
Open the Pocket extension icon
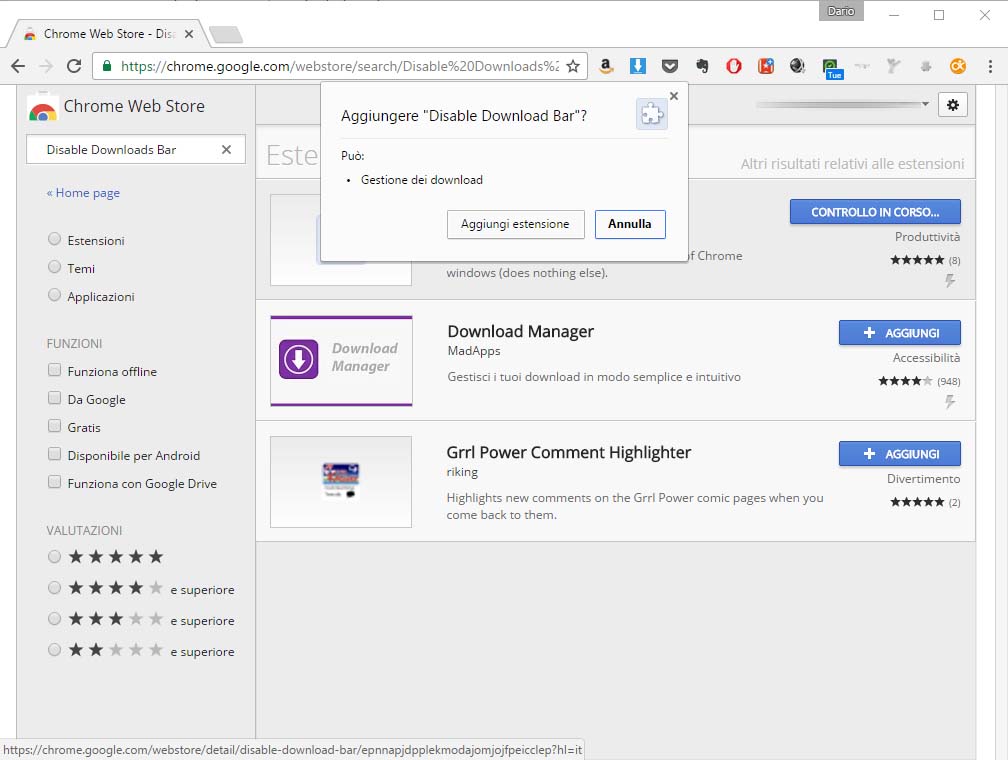(670, 67)
